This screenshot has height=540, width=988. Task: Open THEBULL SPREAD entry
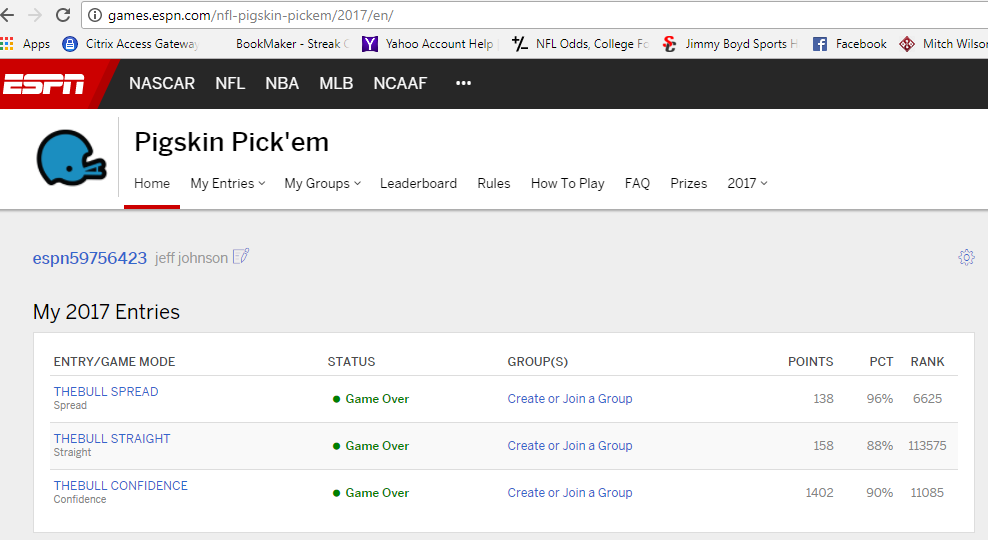[x=106, y=391]
